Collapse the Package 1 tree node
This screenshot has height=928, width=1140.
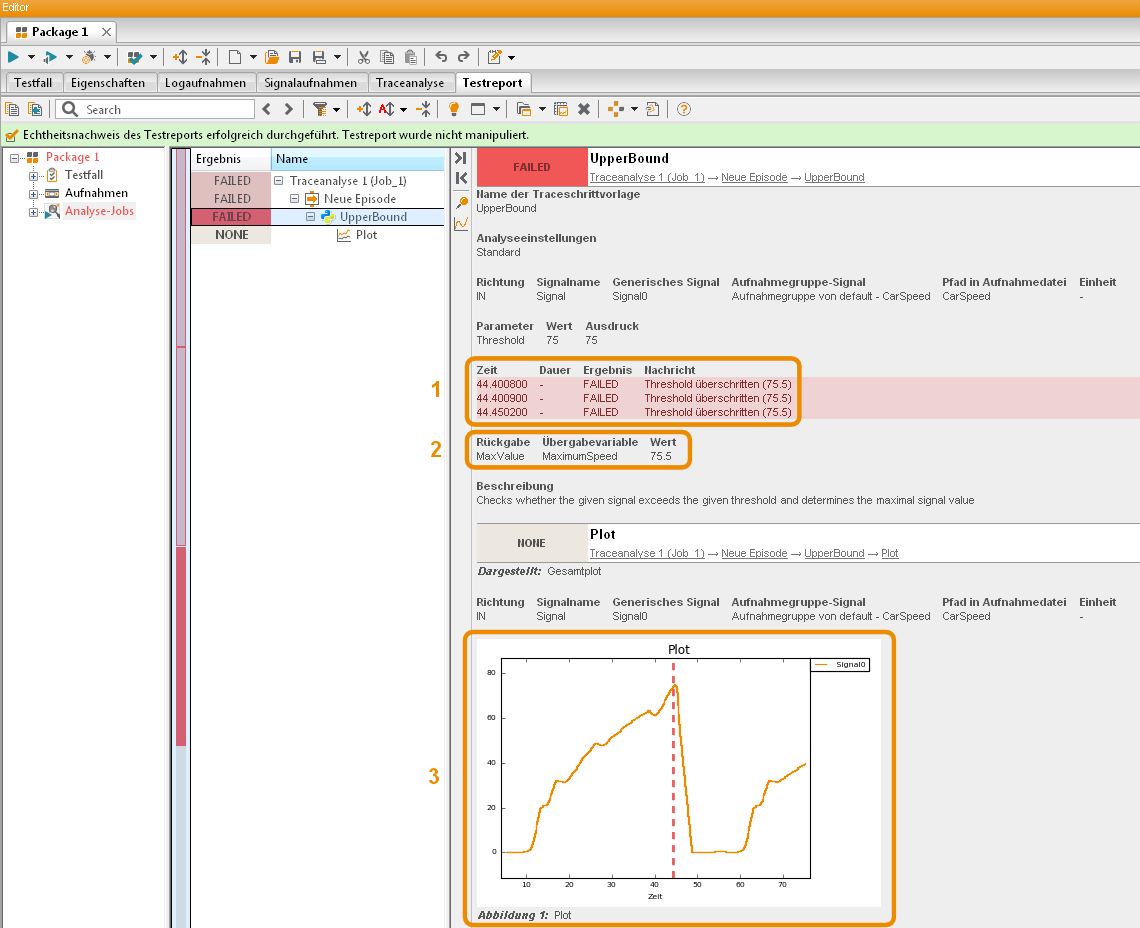(15, 157)
